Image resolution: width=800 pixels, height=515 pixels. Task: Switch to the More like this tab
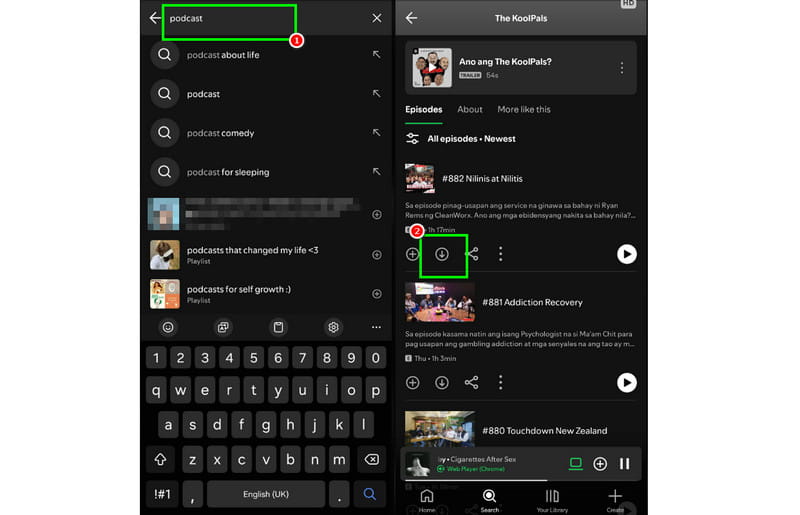[x=523, y=109]
